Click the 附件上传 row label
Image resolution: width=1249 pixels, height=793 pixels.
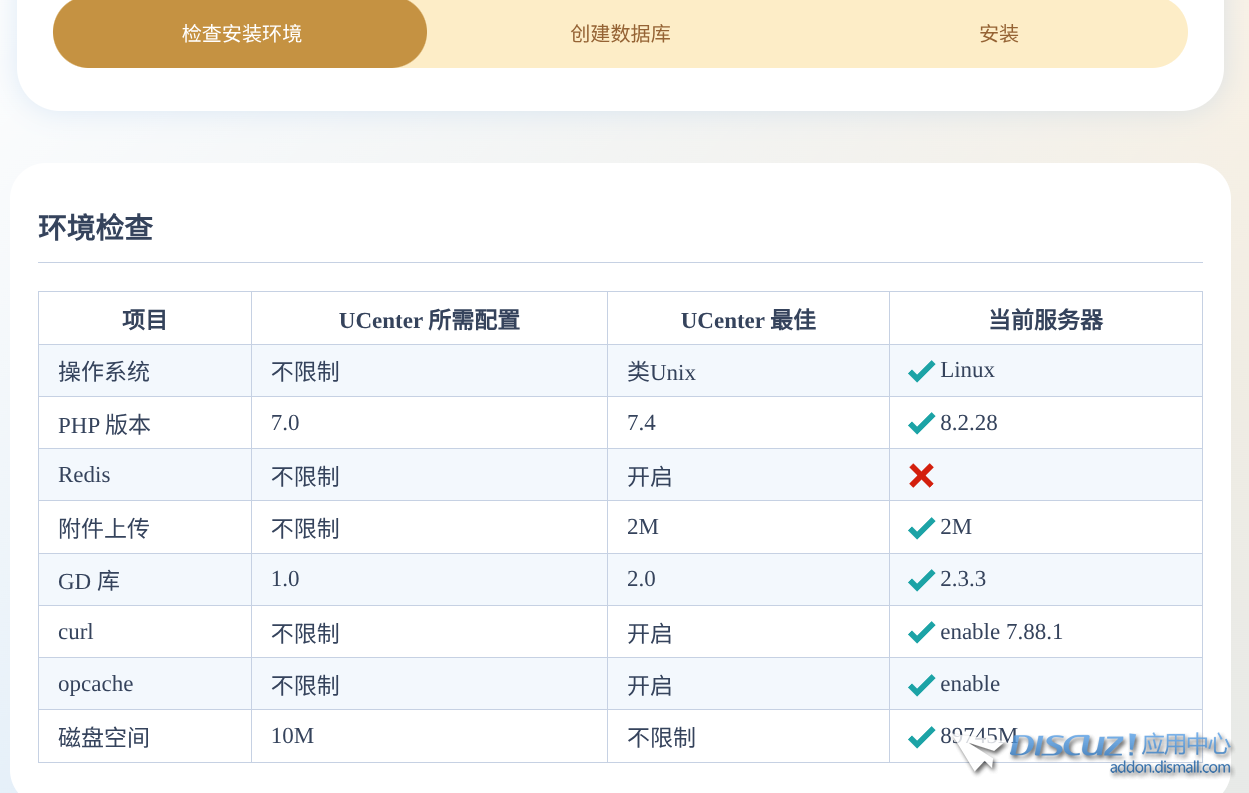104,528
